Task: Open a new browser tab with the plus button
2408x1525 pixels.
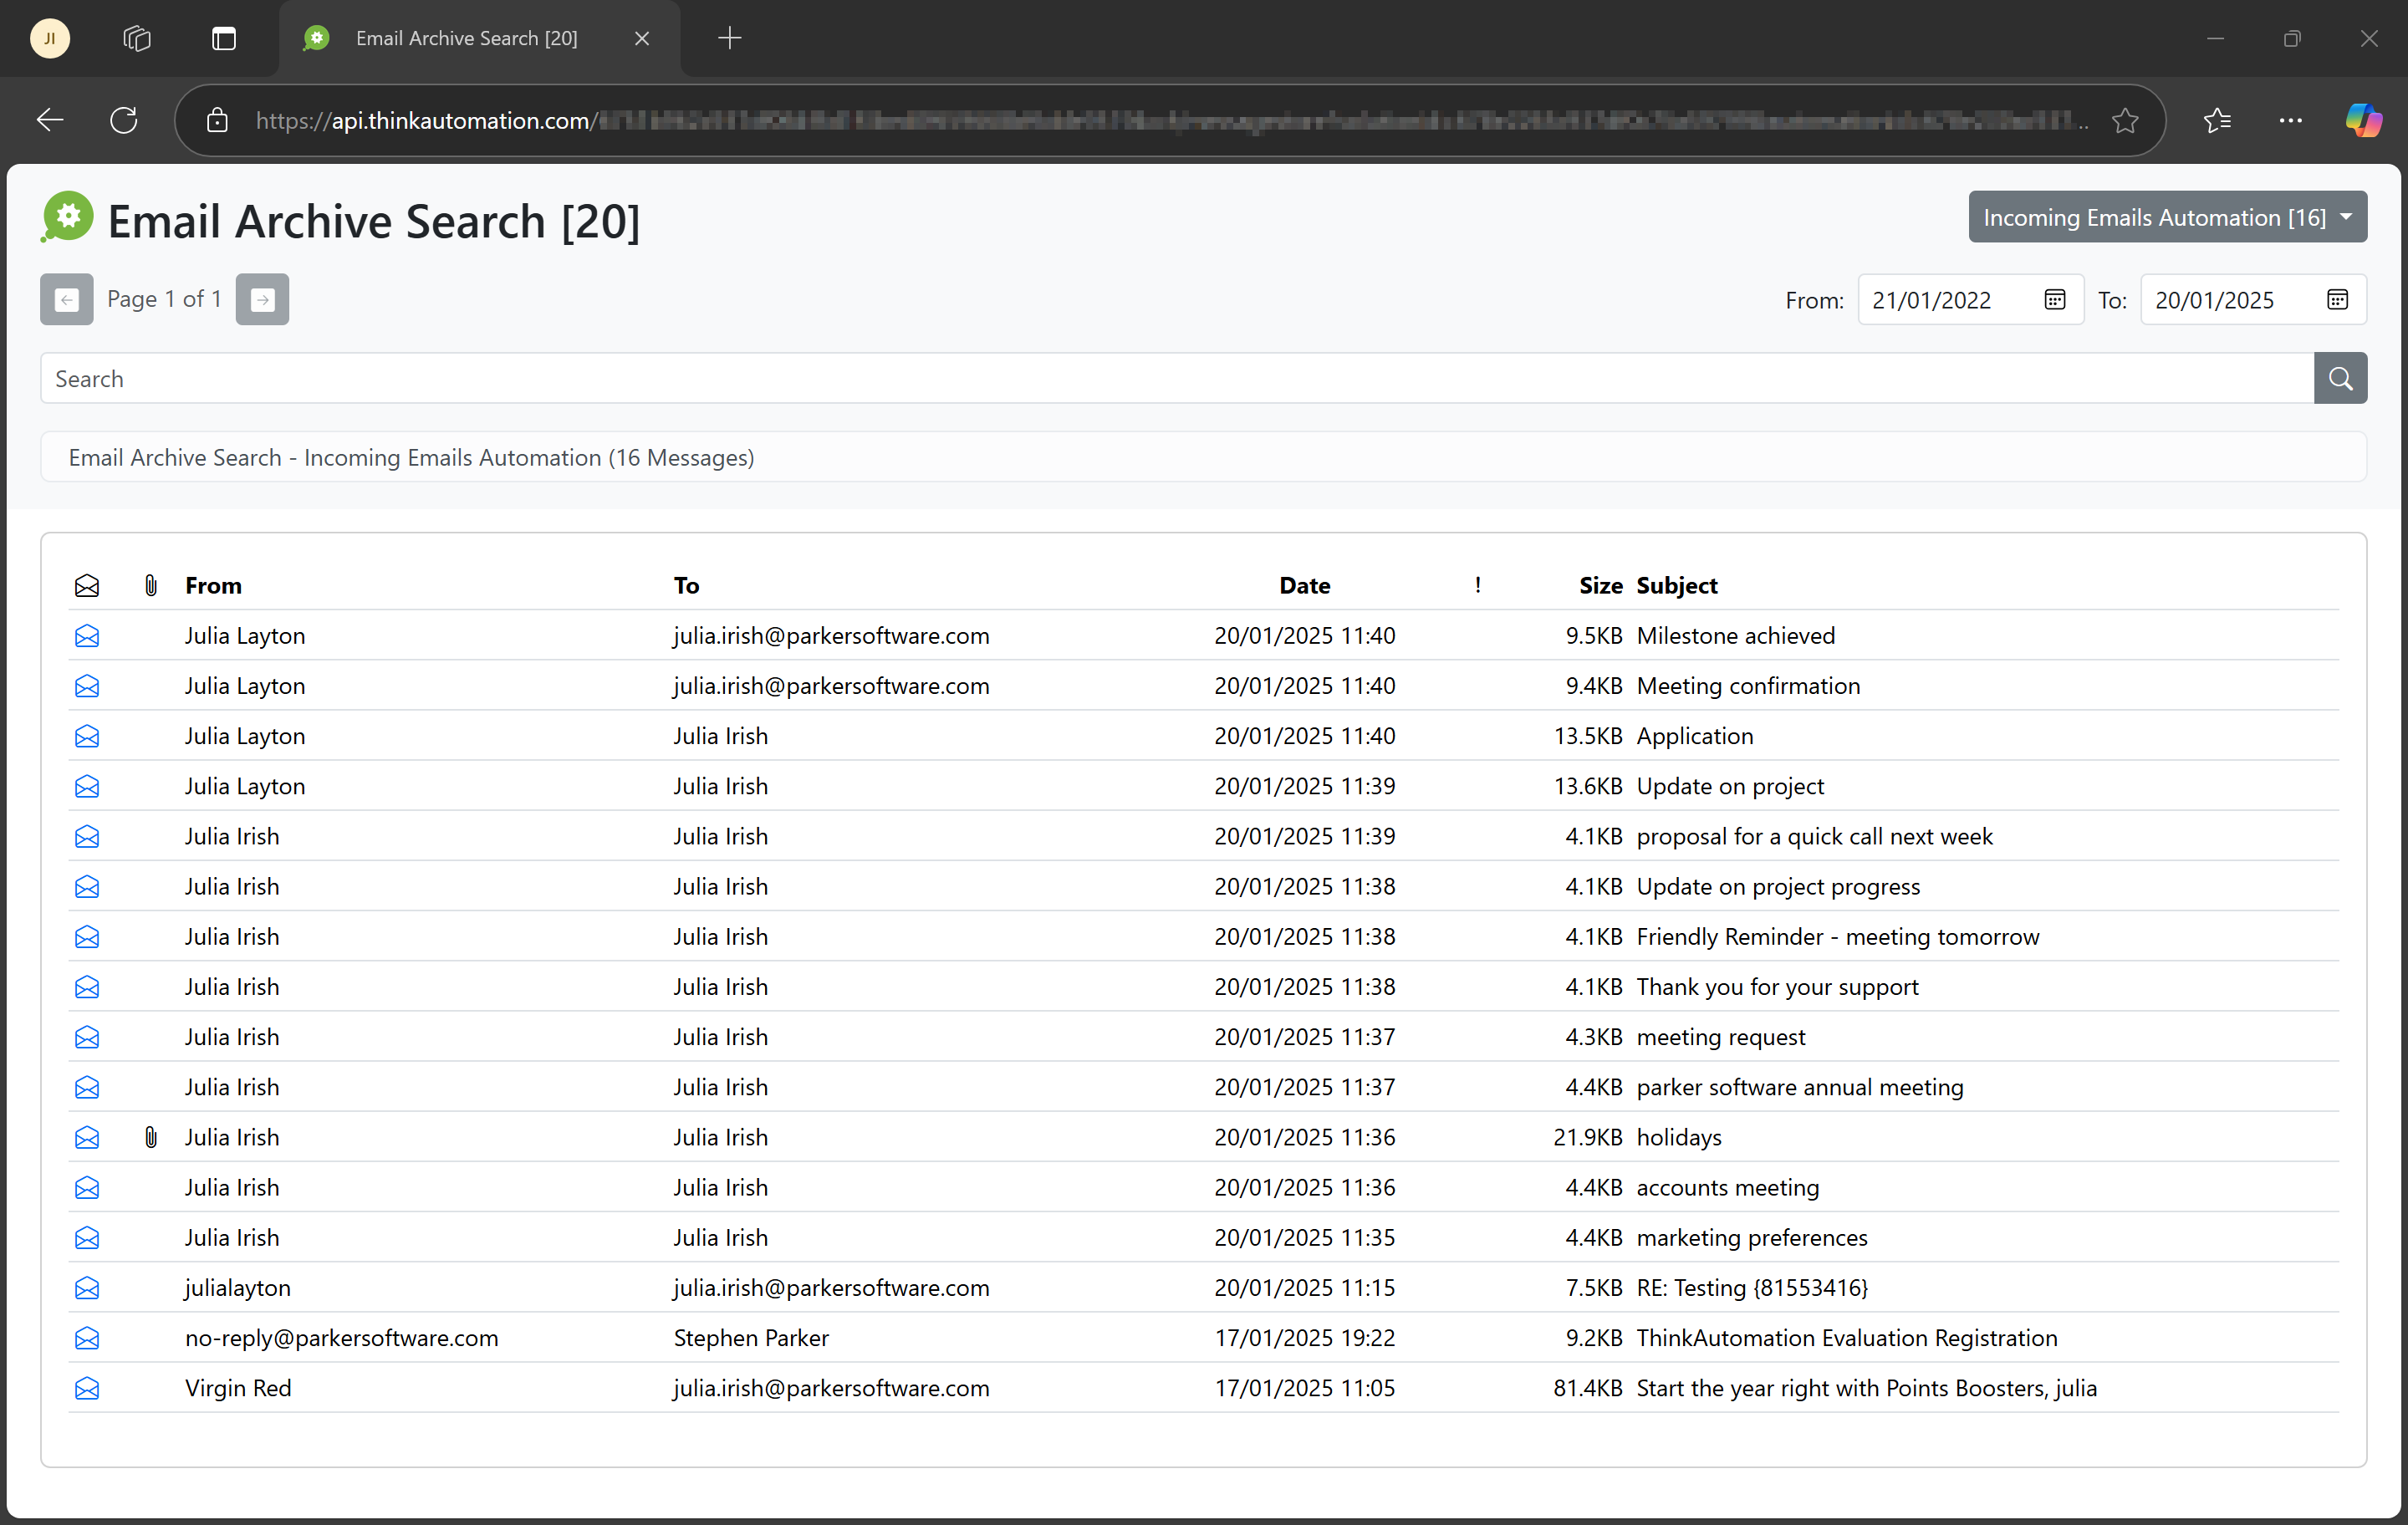Action: coord(729,38)
